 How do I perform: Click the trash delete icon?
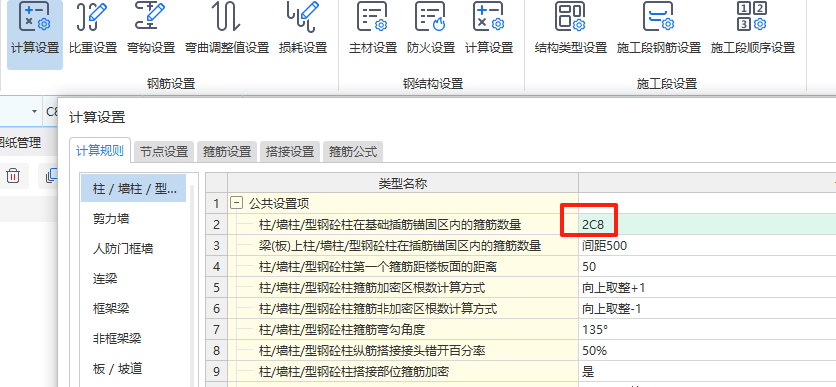tap(13, 175)
